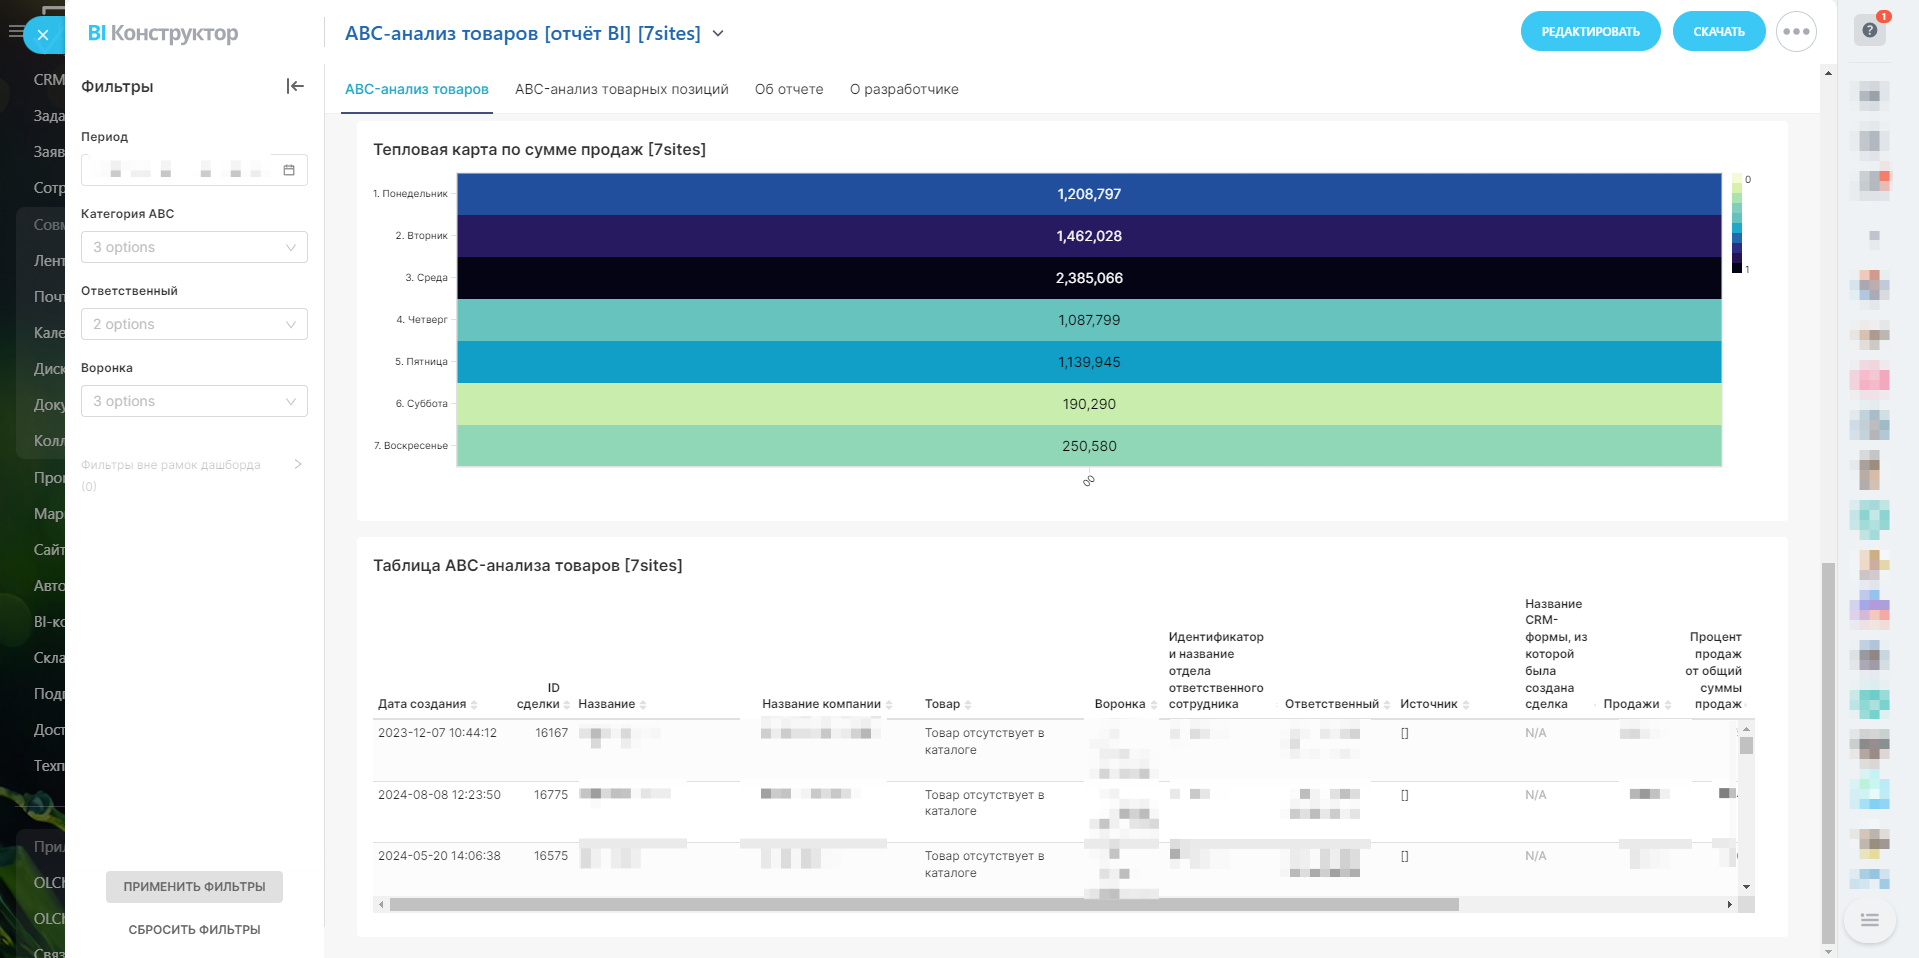Open dashboard title dropdown chevron

pos(718,34)
